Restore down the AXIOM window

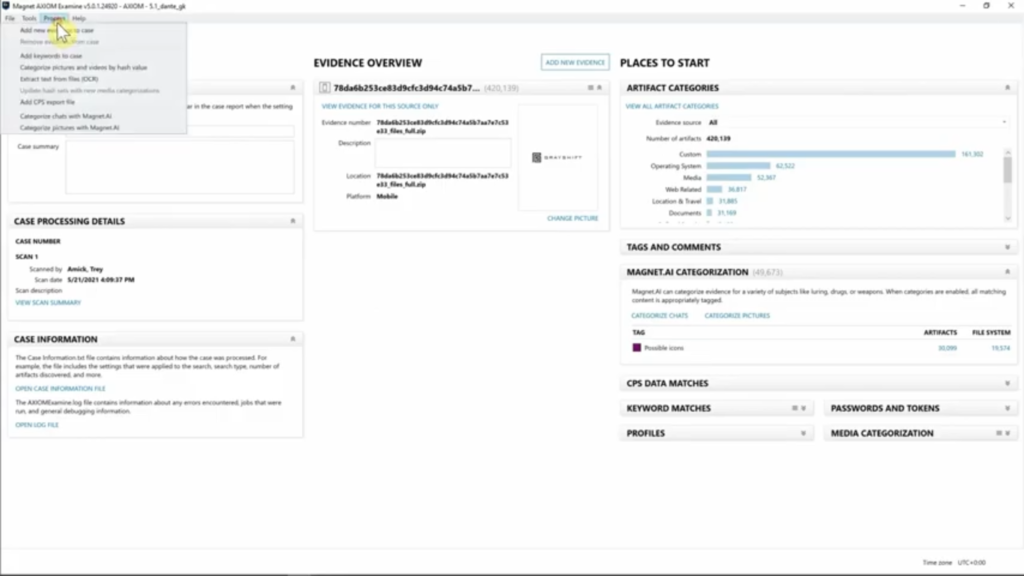986,6
